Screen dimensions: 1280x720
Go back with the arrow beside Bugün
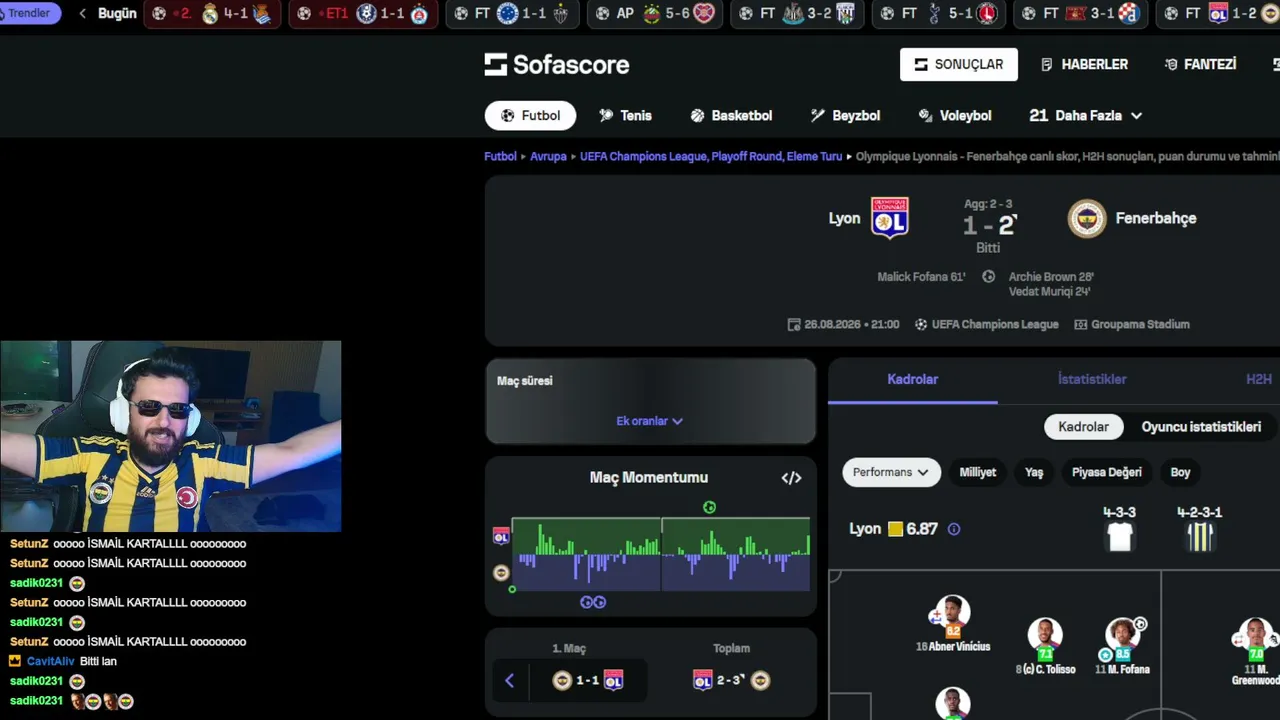82,14
